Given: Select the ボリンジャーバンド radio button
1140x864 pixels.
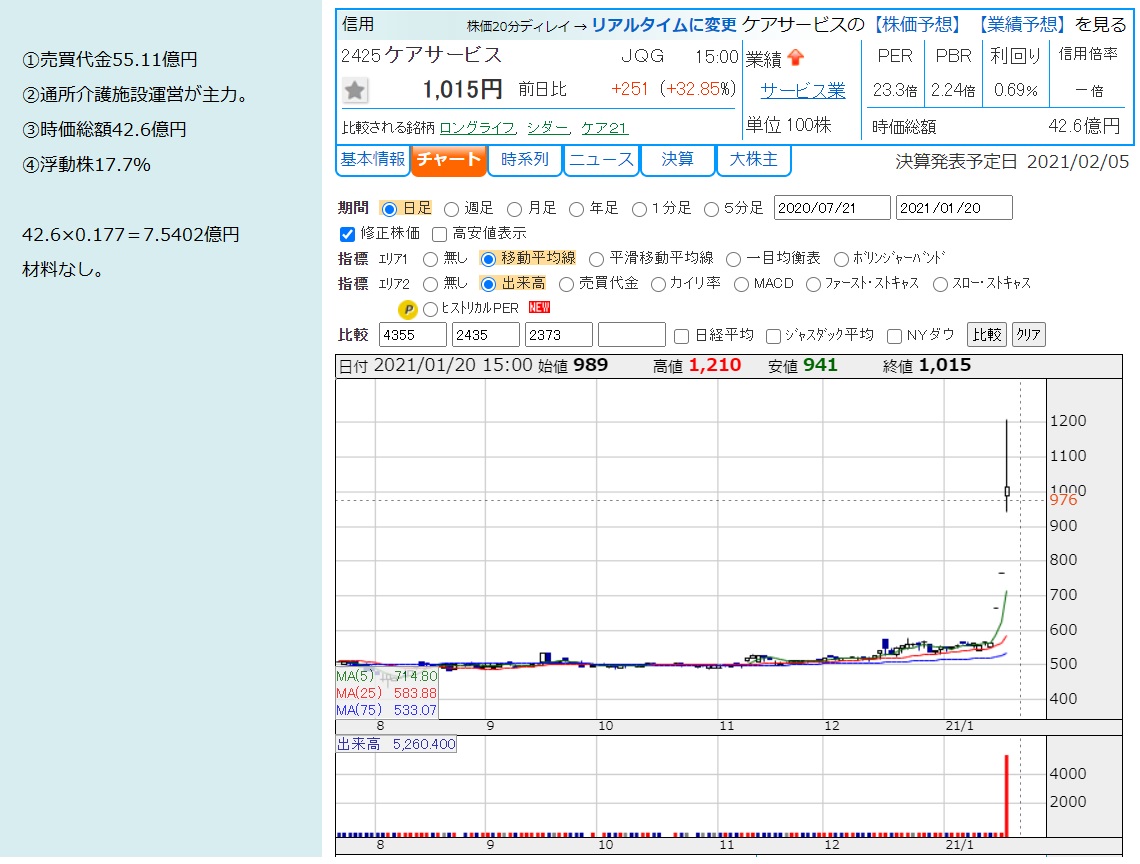Looking at the screenshot, I should 841,259.
